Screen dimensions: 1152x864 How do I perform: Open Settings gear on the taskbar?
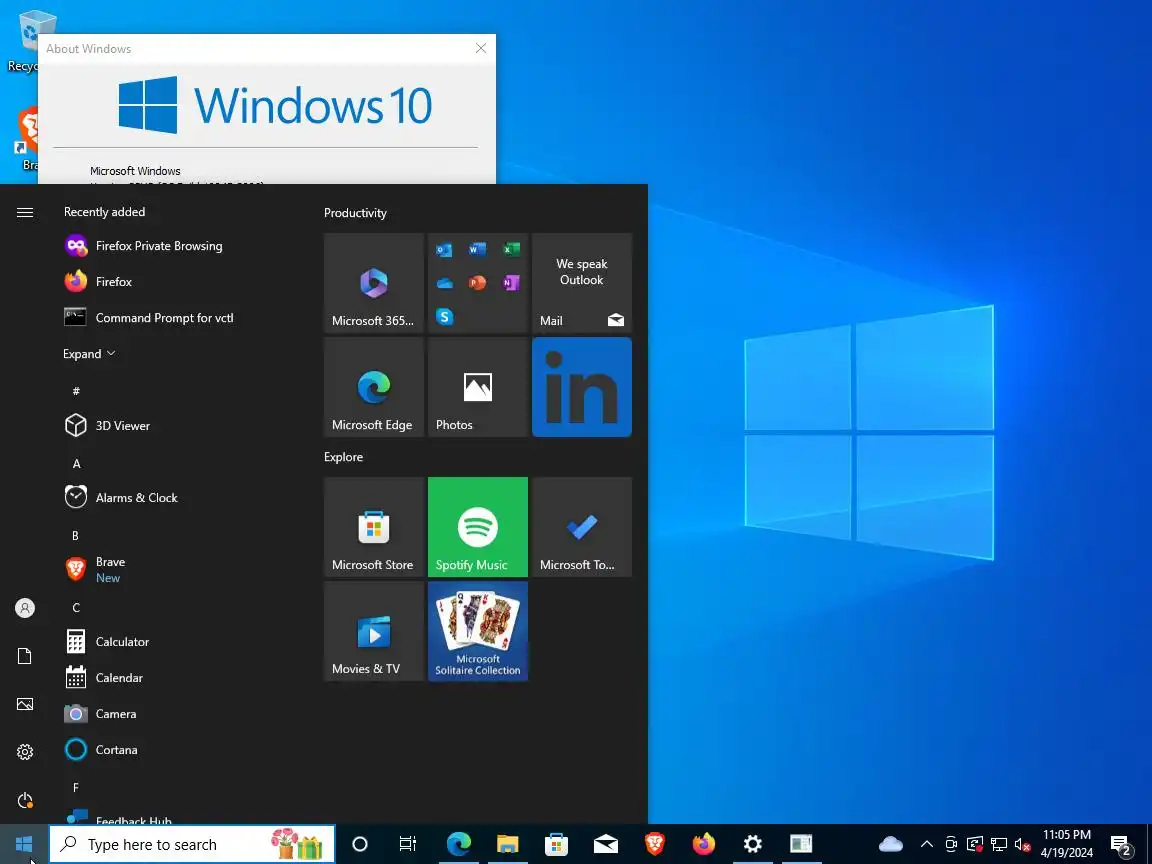(752, 844)
